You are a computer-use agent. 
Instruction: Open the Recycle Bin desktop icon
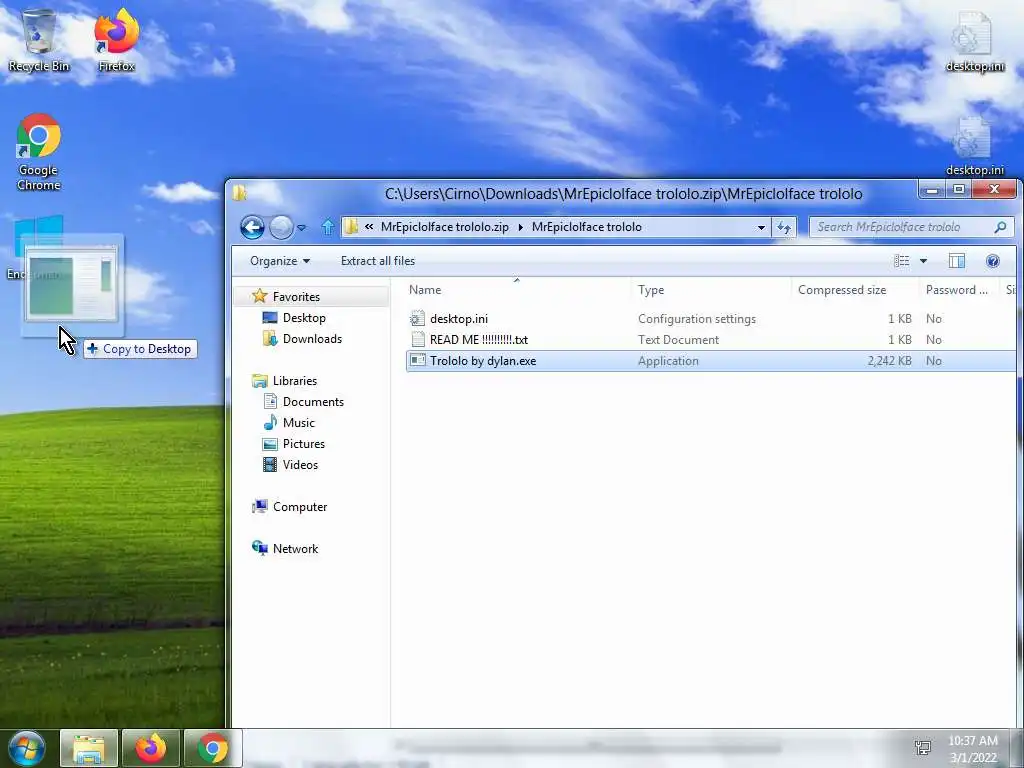click(39, 40)
